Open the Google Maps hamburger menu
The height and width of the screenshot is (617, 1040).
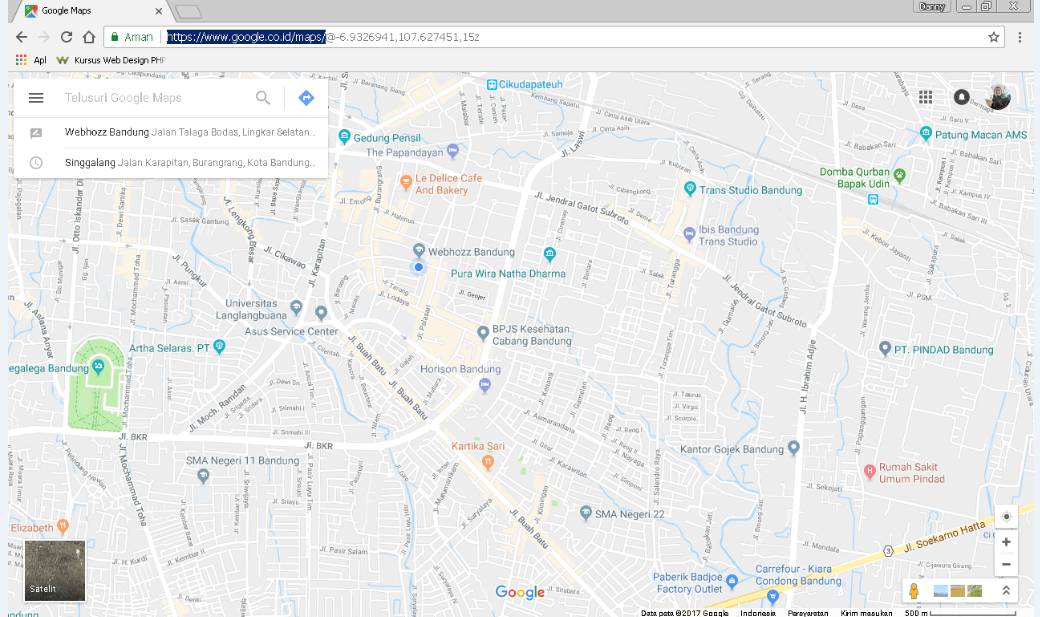point(36,98)
